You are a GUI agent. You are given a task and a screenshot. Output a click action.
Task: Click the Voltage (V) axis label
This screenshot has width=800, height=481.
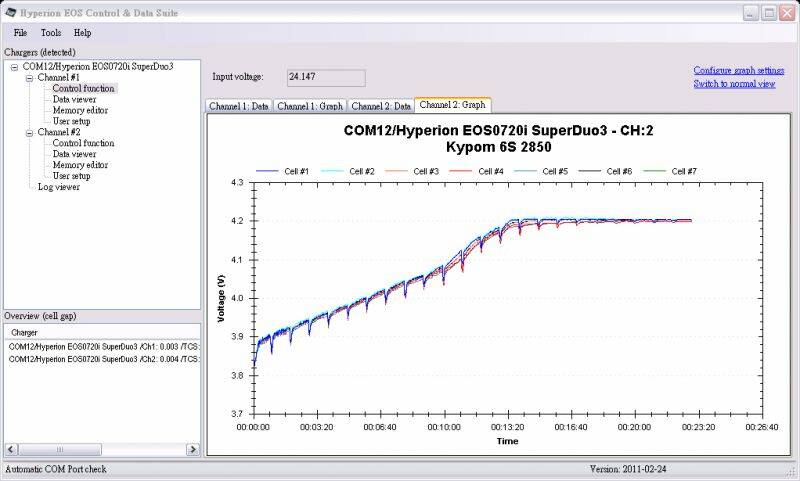[221, 298]
